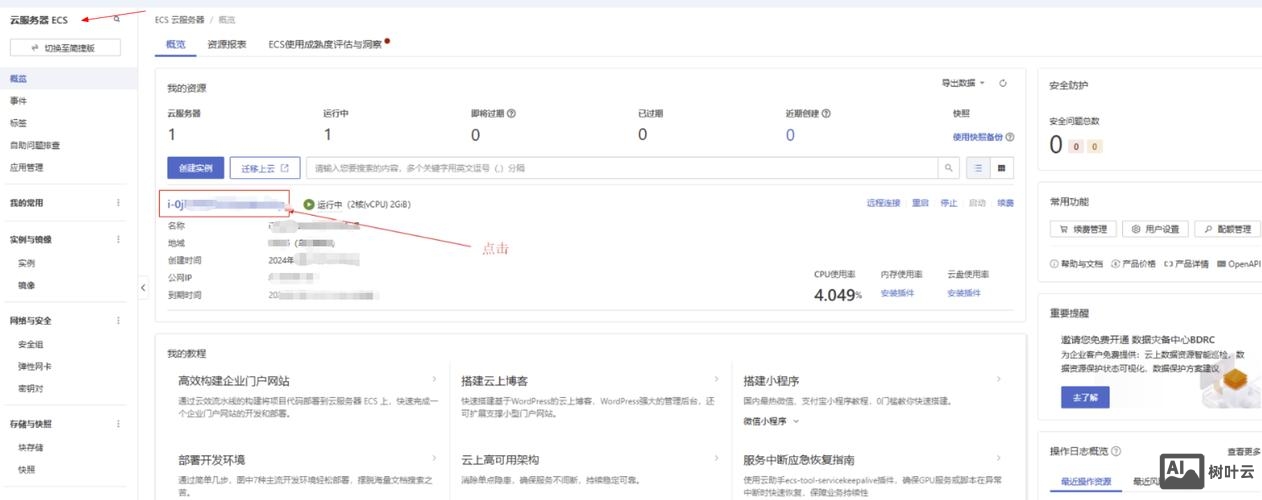Click the 用户设置 button
The width and height of the screenshot is (1262, 500).
coord(1156,229)
